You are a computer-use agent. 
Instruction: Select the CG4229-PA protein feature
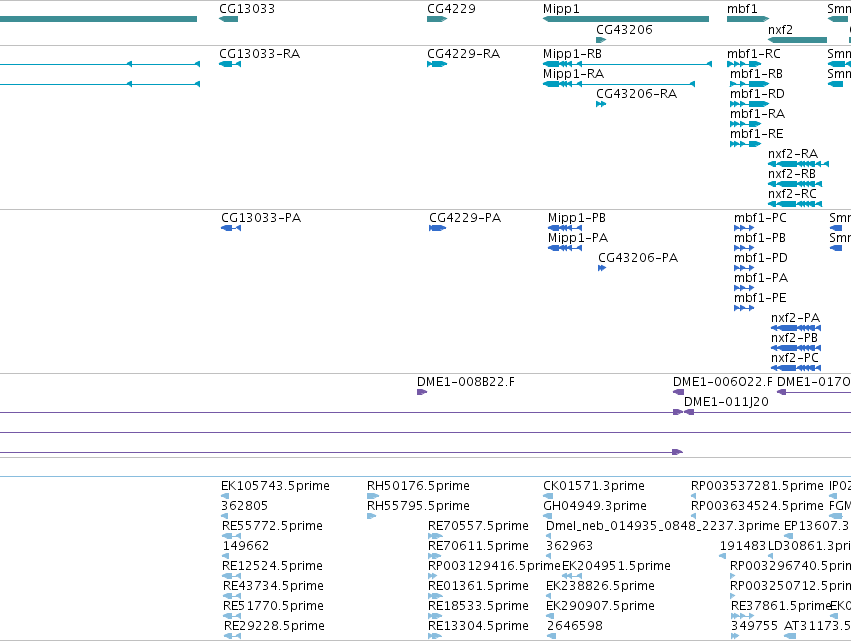437,228
